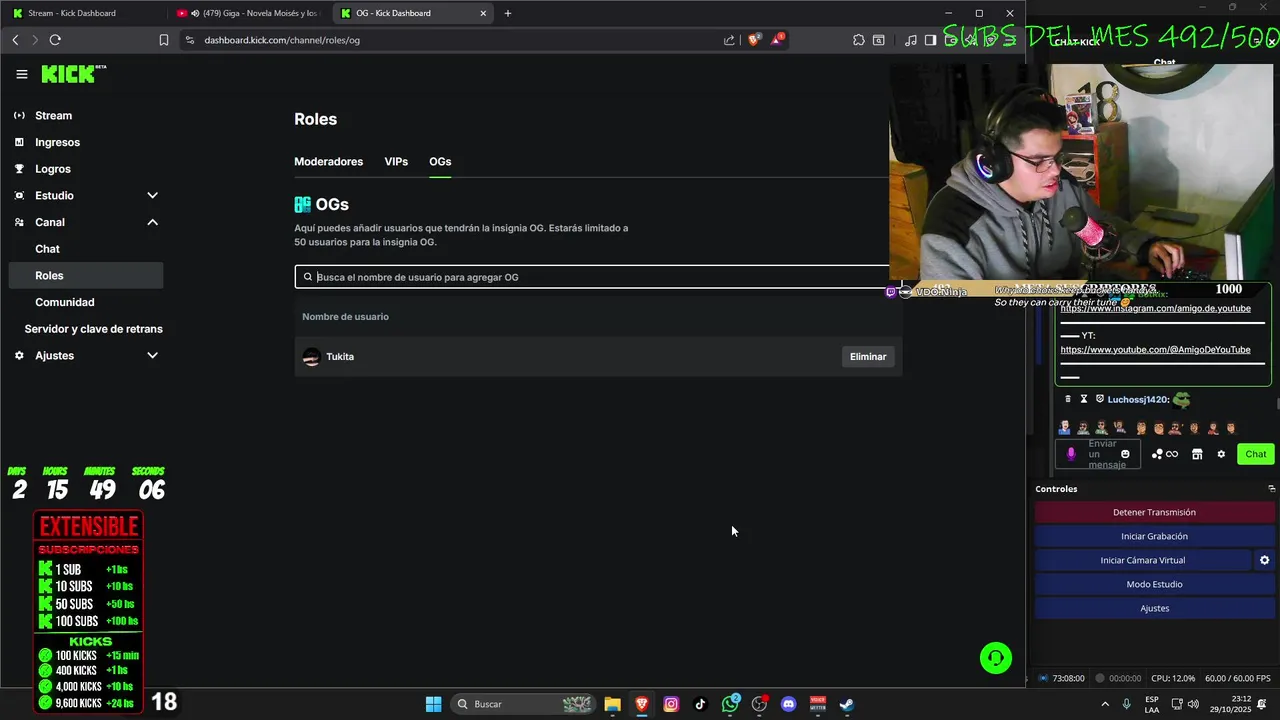This screenshot has height=720, width=1280.
Task: Go back in browser history
Action: click(15, 40)
